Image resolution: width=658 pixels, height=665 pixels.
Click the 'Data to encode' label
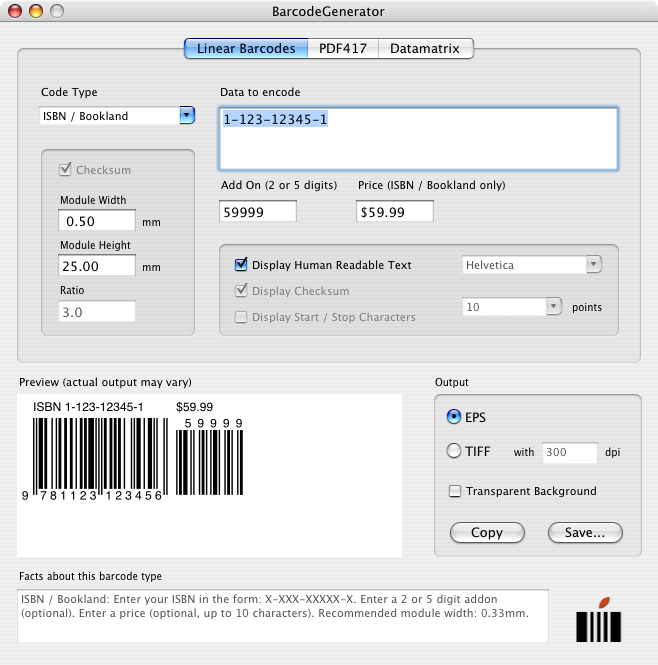(260, 92)
